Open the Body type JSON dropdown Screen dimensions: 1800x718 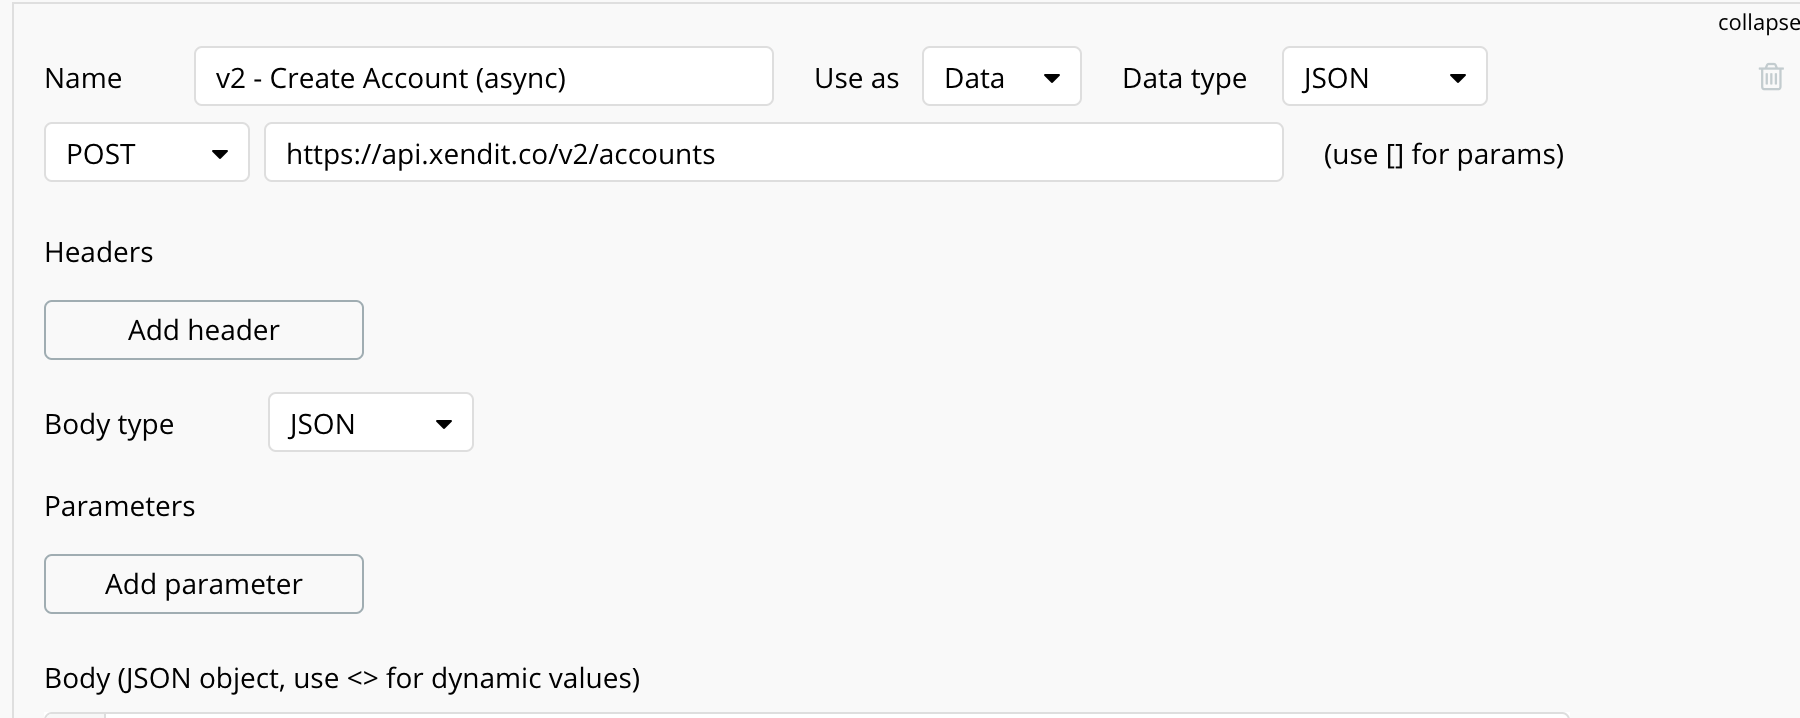[370, 423]
